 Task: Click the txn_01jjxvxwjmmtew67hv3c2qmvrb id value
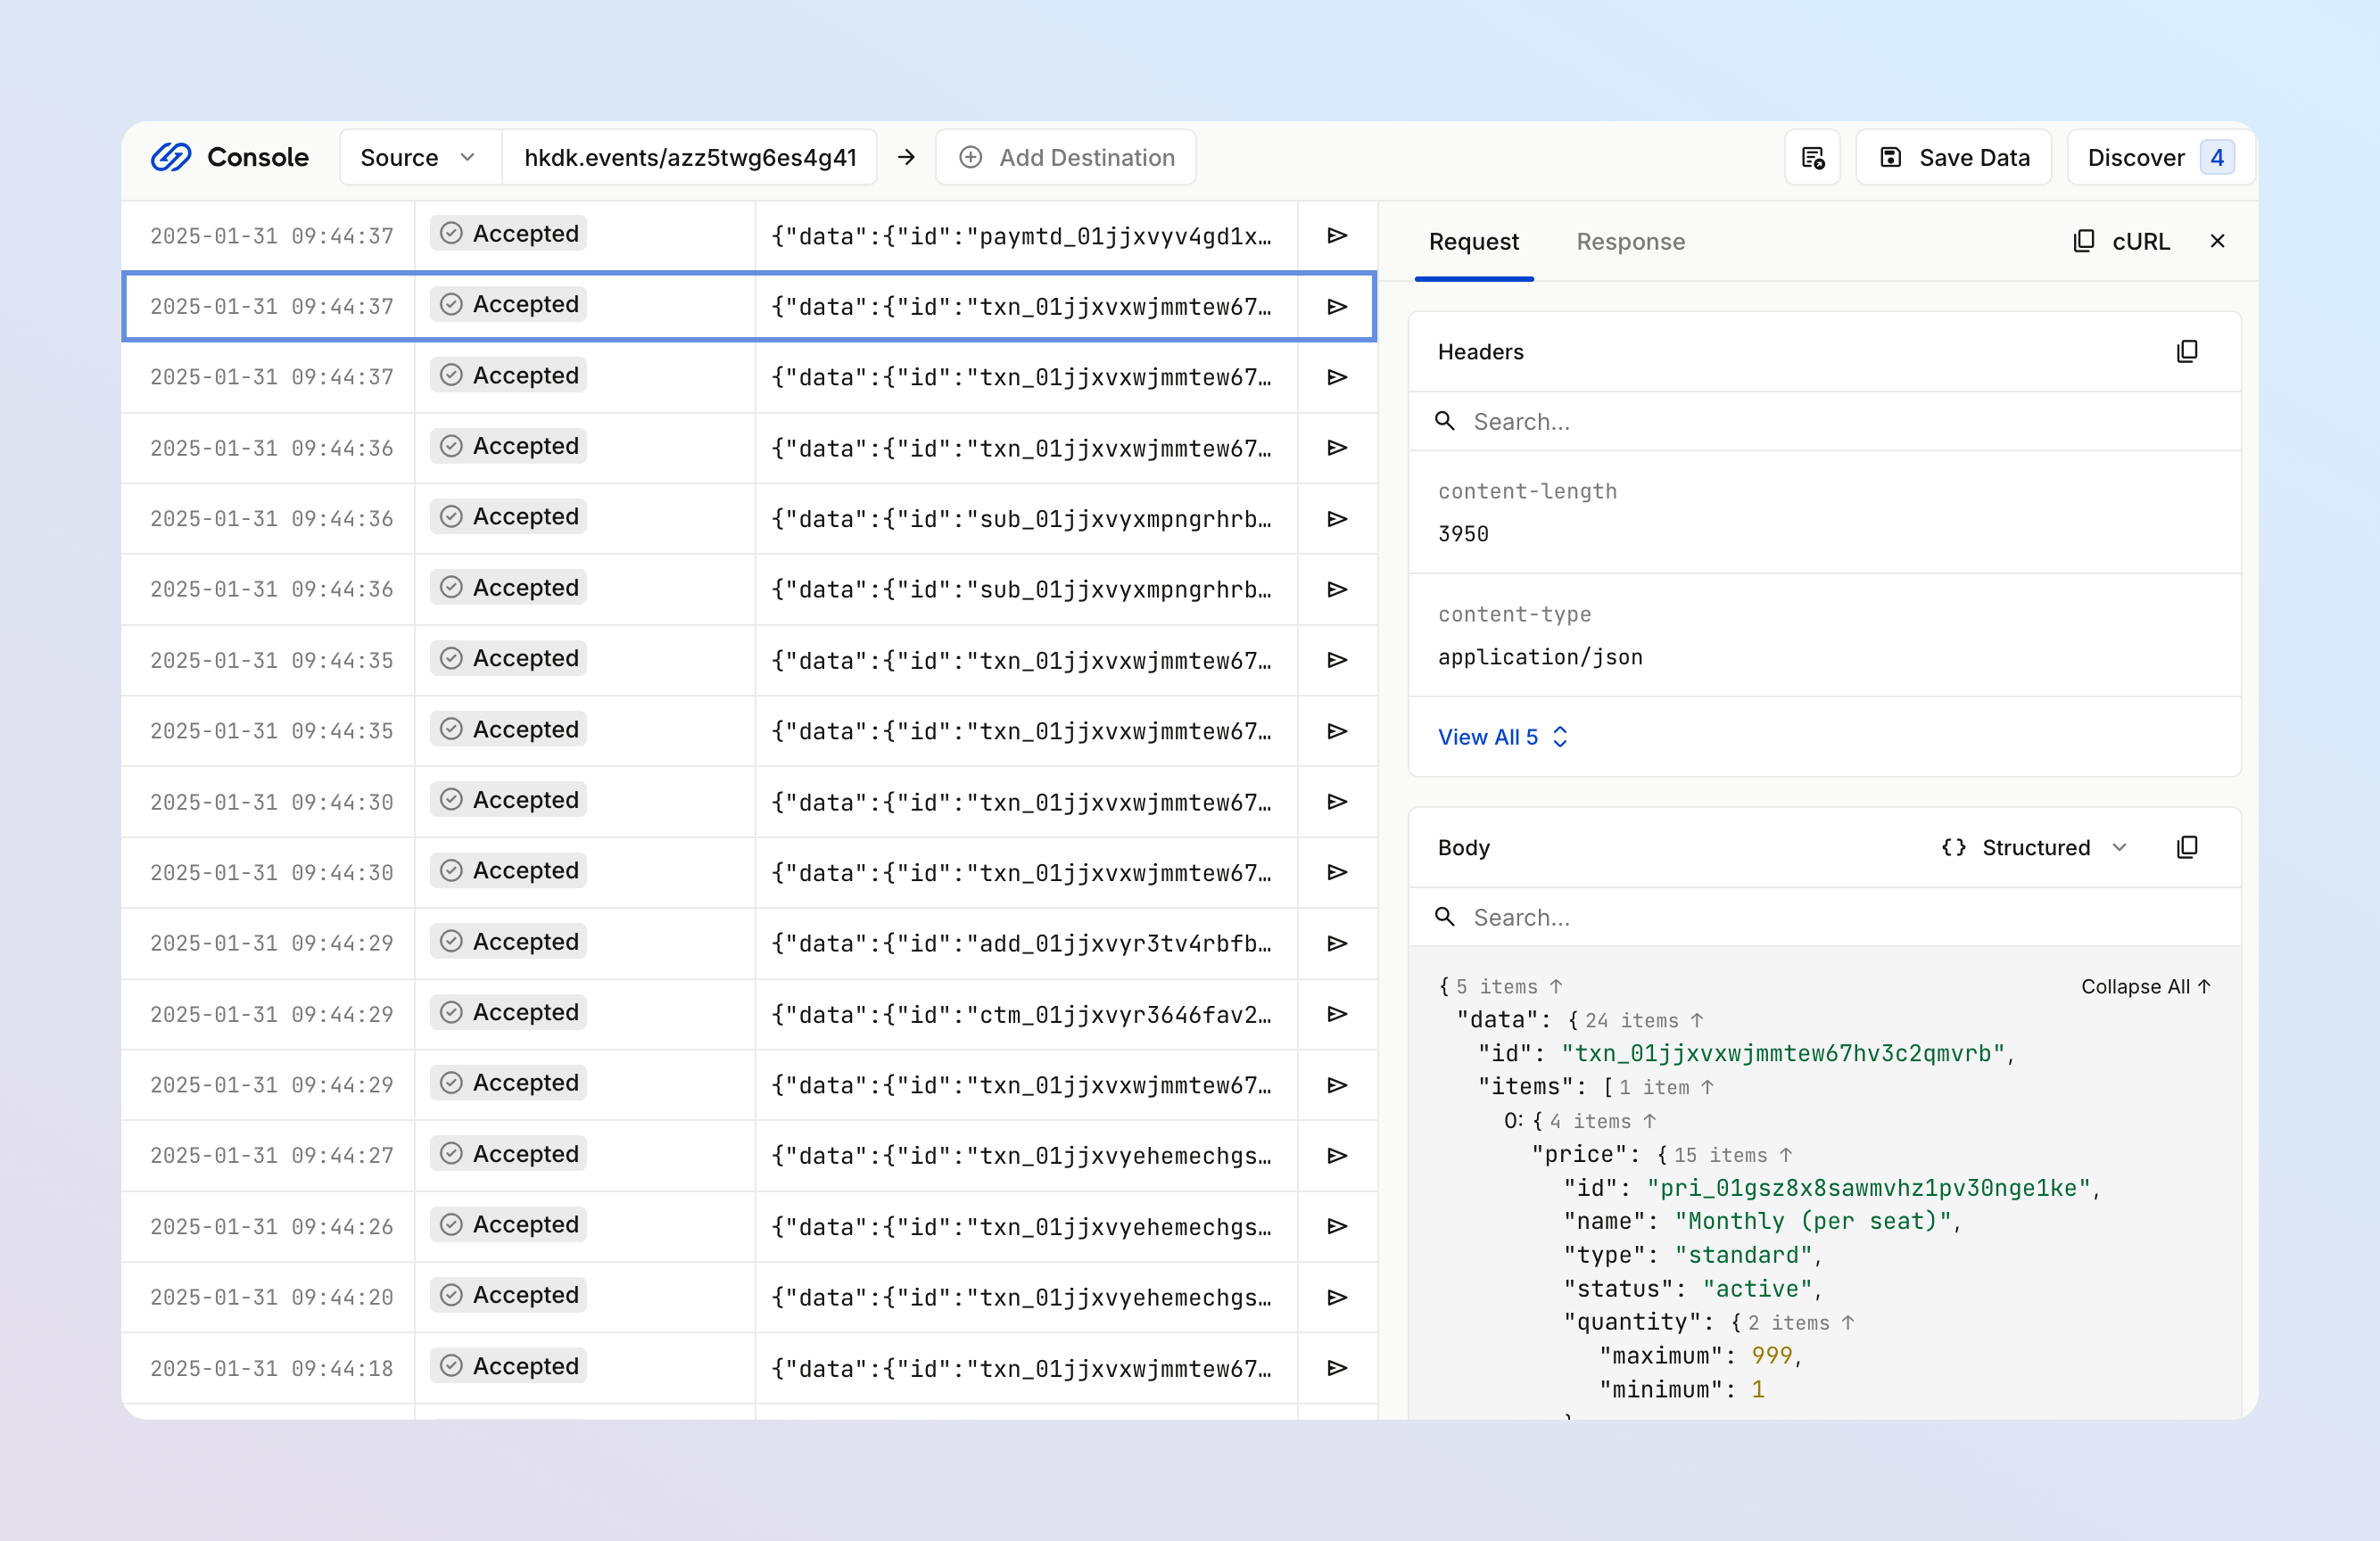[1783, 1053]
